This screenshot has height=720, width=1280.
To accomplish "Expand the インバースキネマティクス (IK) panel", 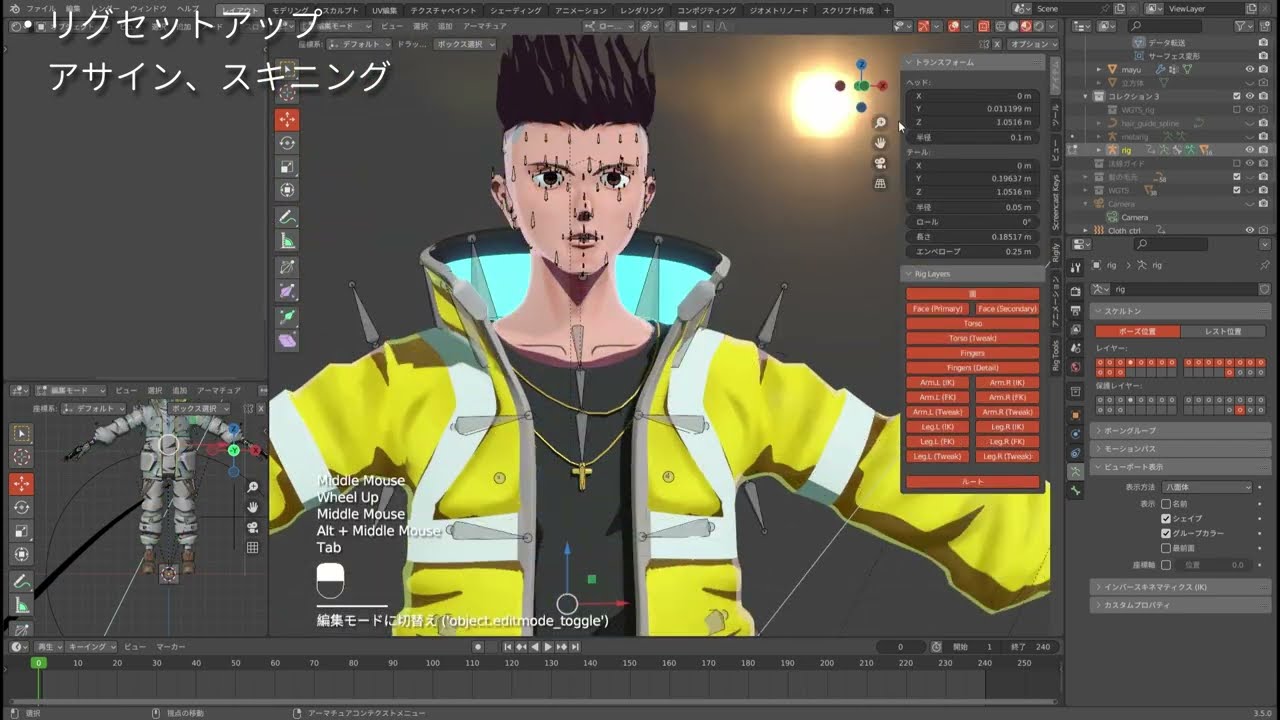I will point(1181,587).
